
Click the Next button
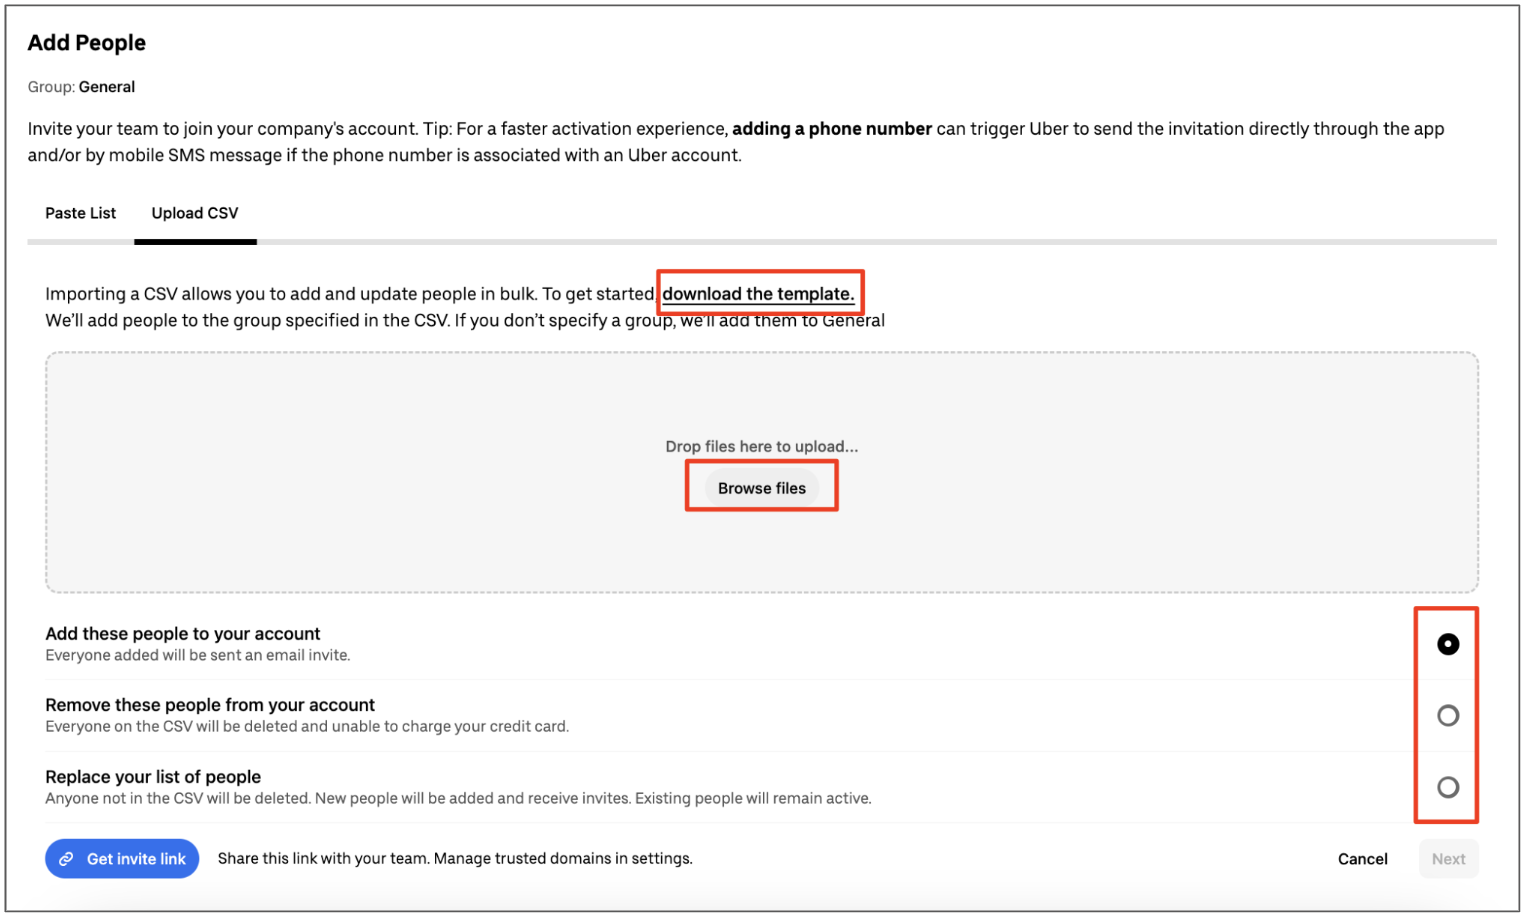point(1448,859)
